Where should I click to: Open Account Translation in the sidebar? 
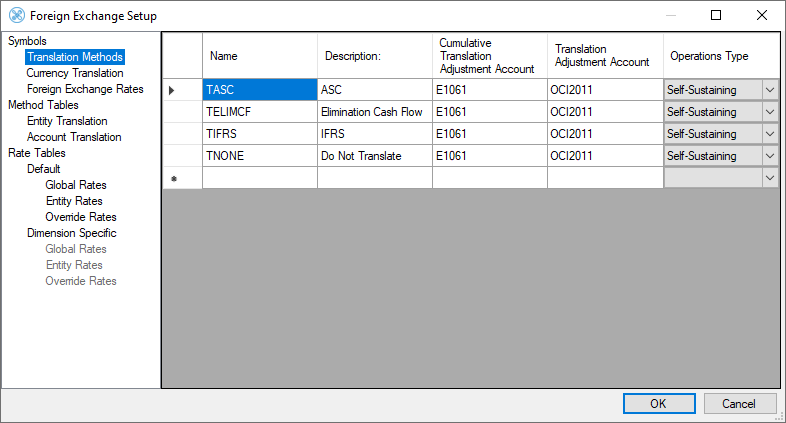(74, 137)
